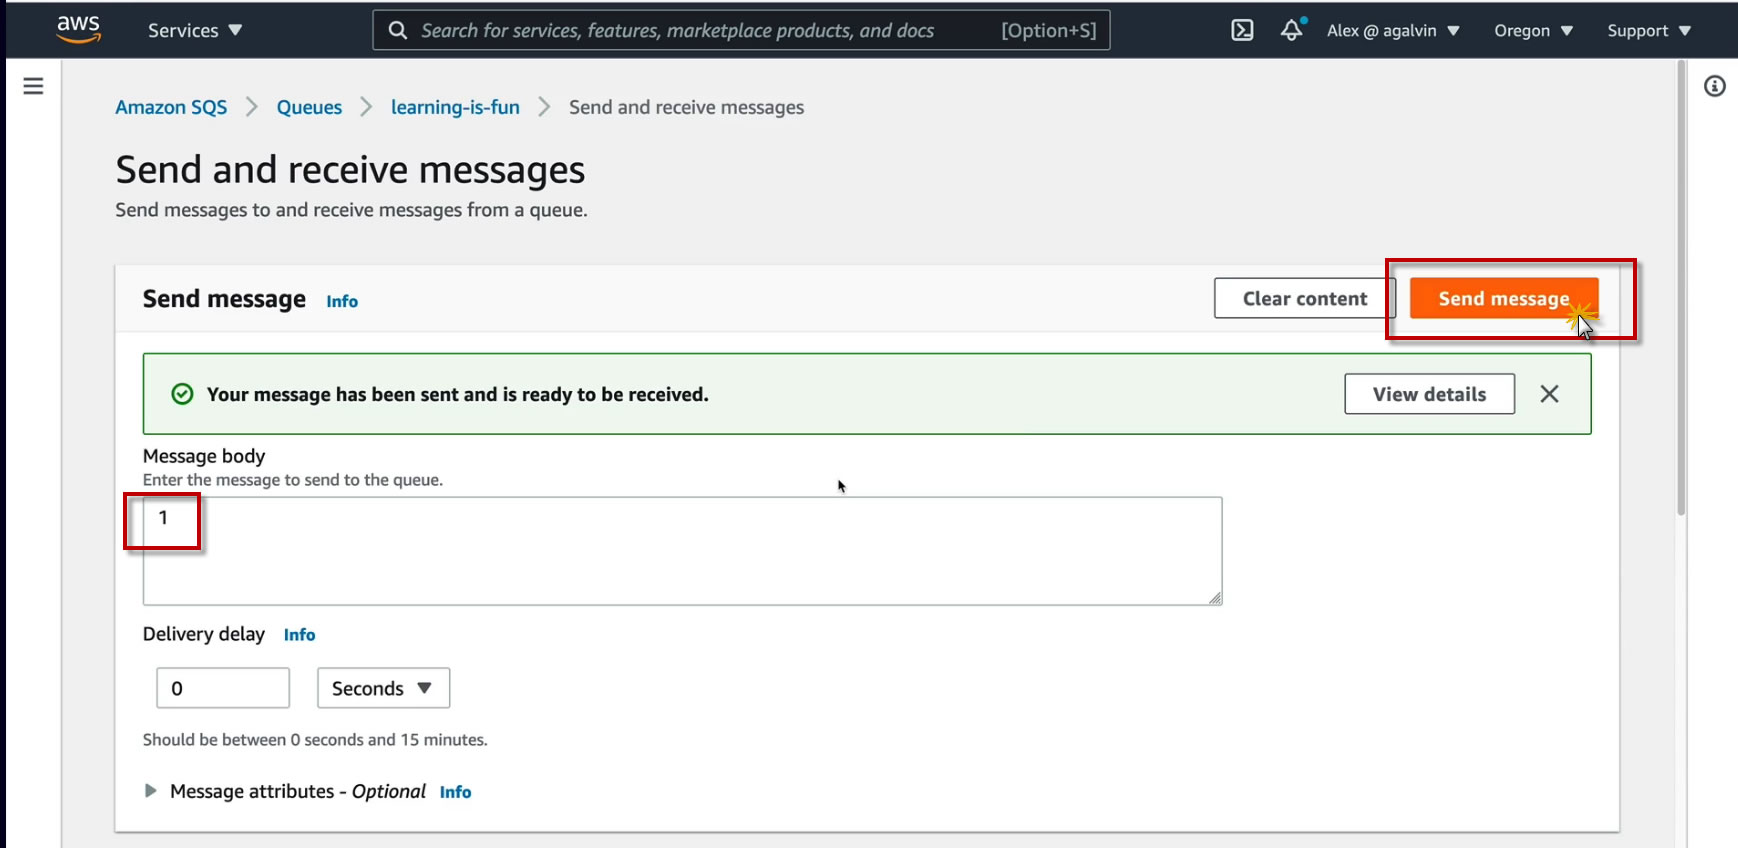Choose the Seconds delay unit dropdown

point(383,688)
